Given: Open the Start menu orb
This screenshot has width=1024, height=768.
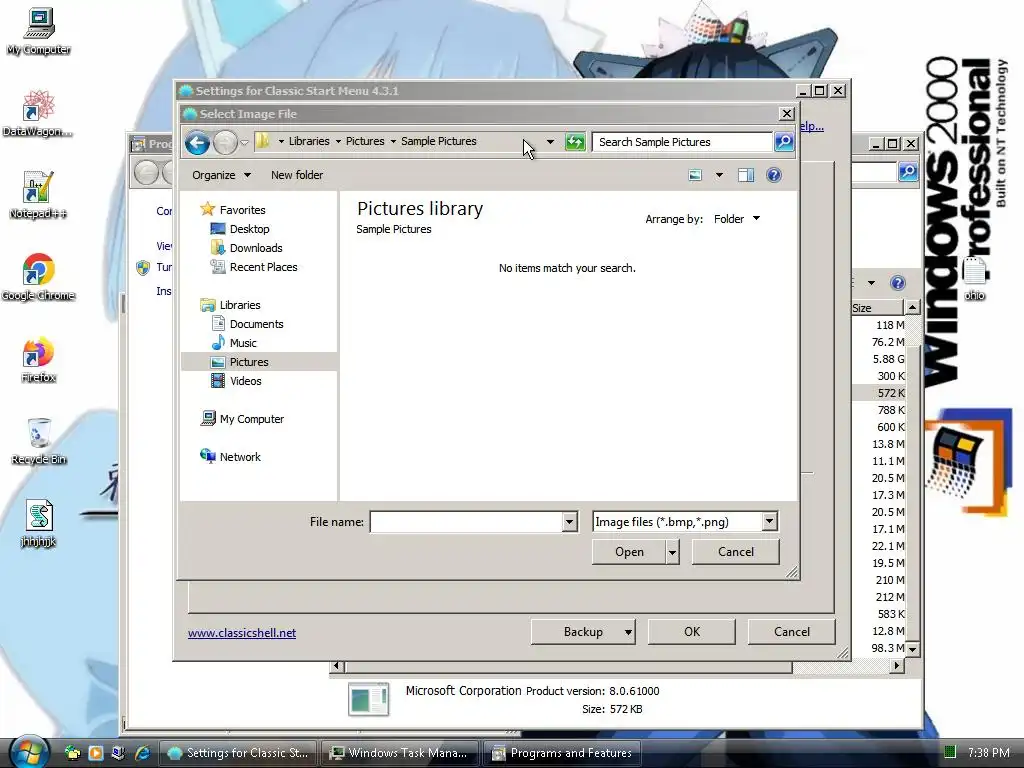Looking at the screenshot, I should (29, 752).
